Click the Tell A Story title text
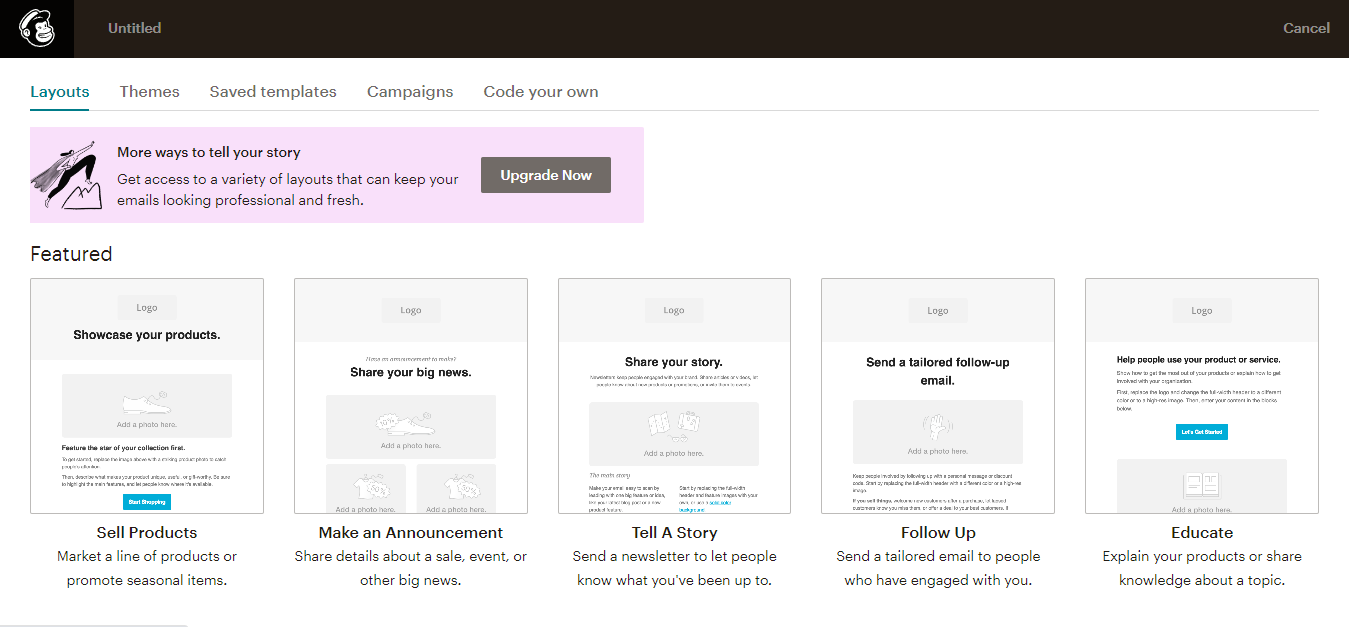This screenshot has width=1349, height=627. (674, 532)
